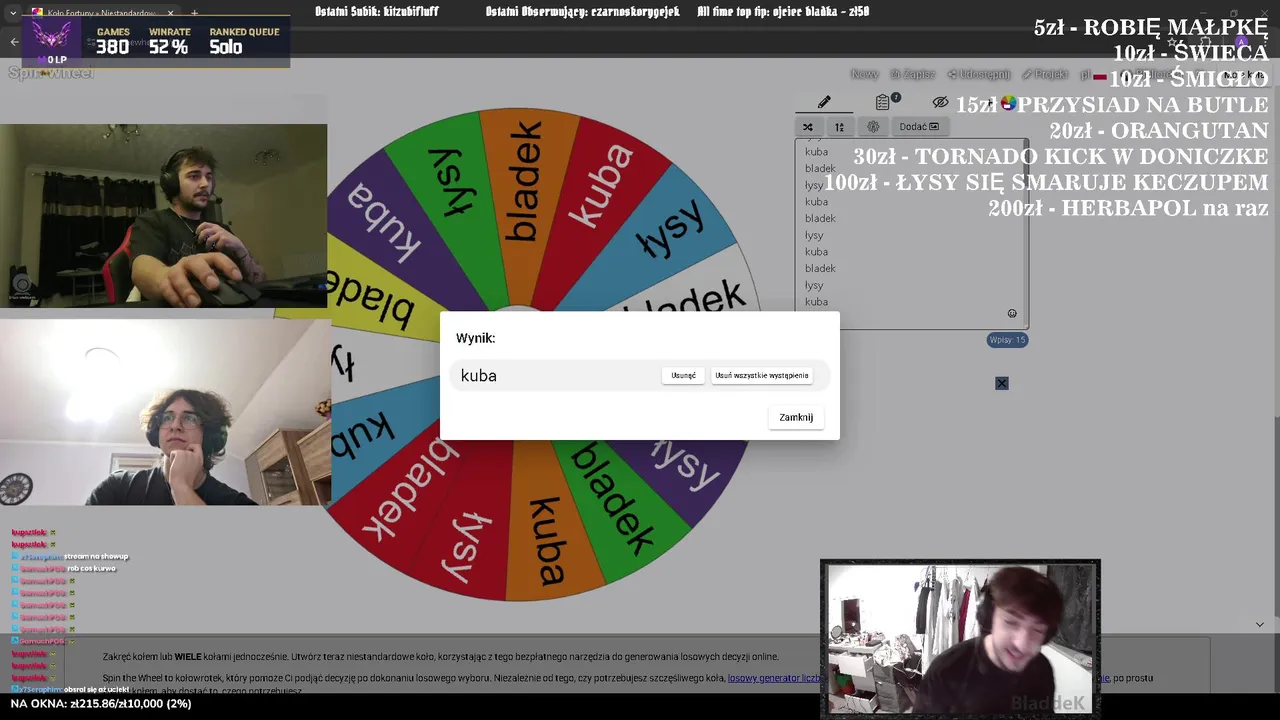
Task: Click inside the entries text box
Action: 911,234
